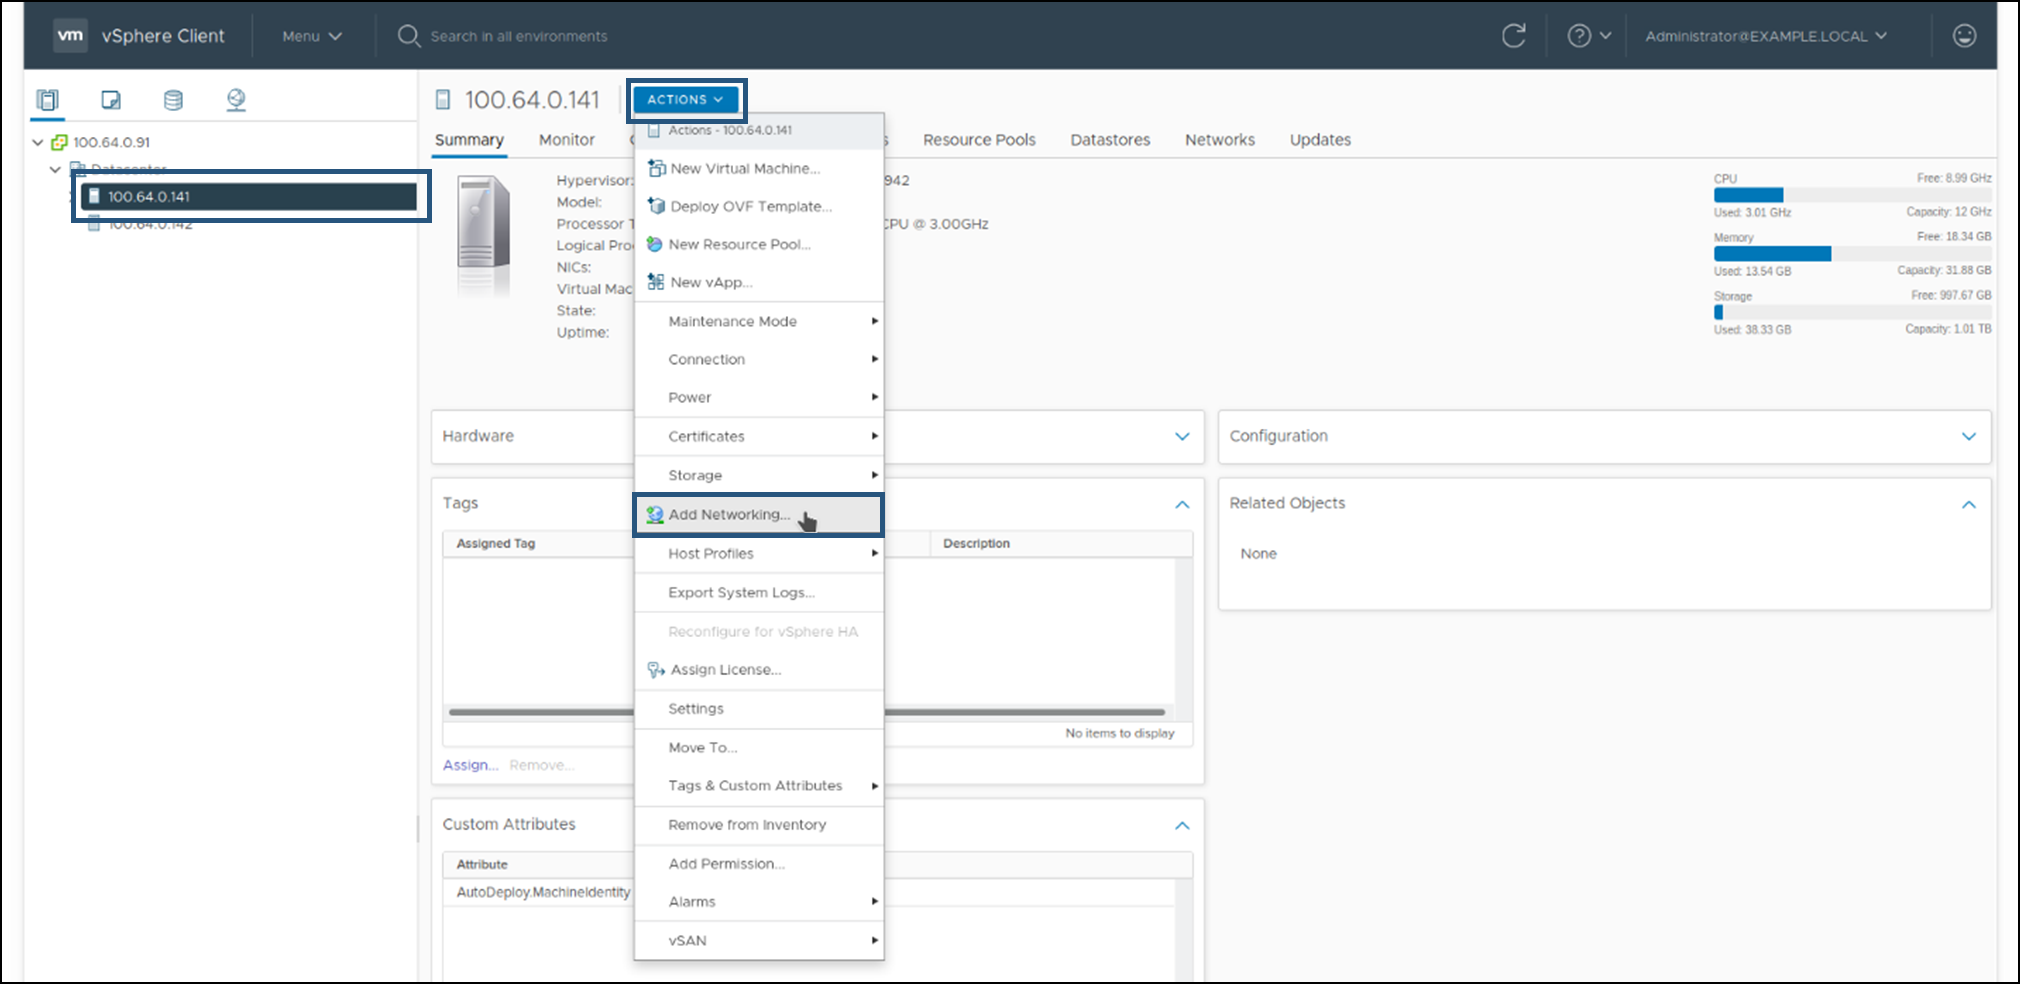The image size is (2020, 984).
Task: Choose Assign License menu entry
Action: [759, 670]
